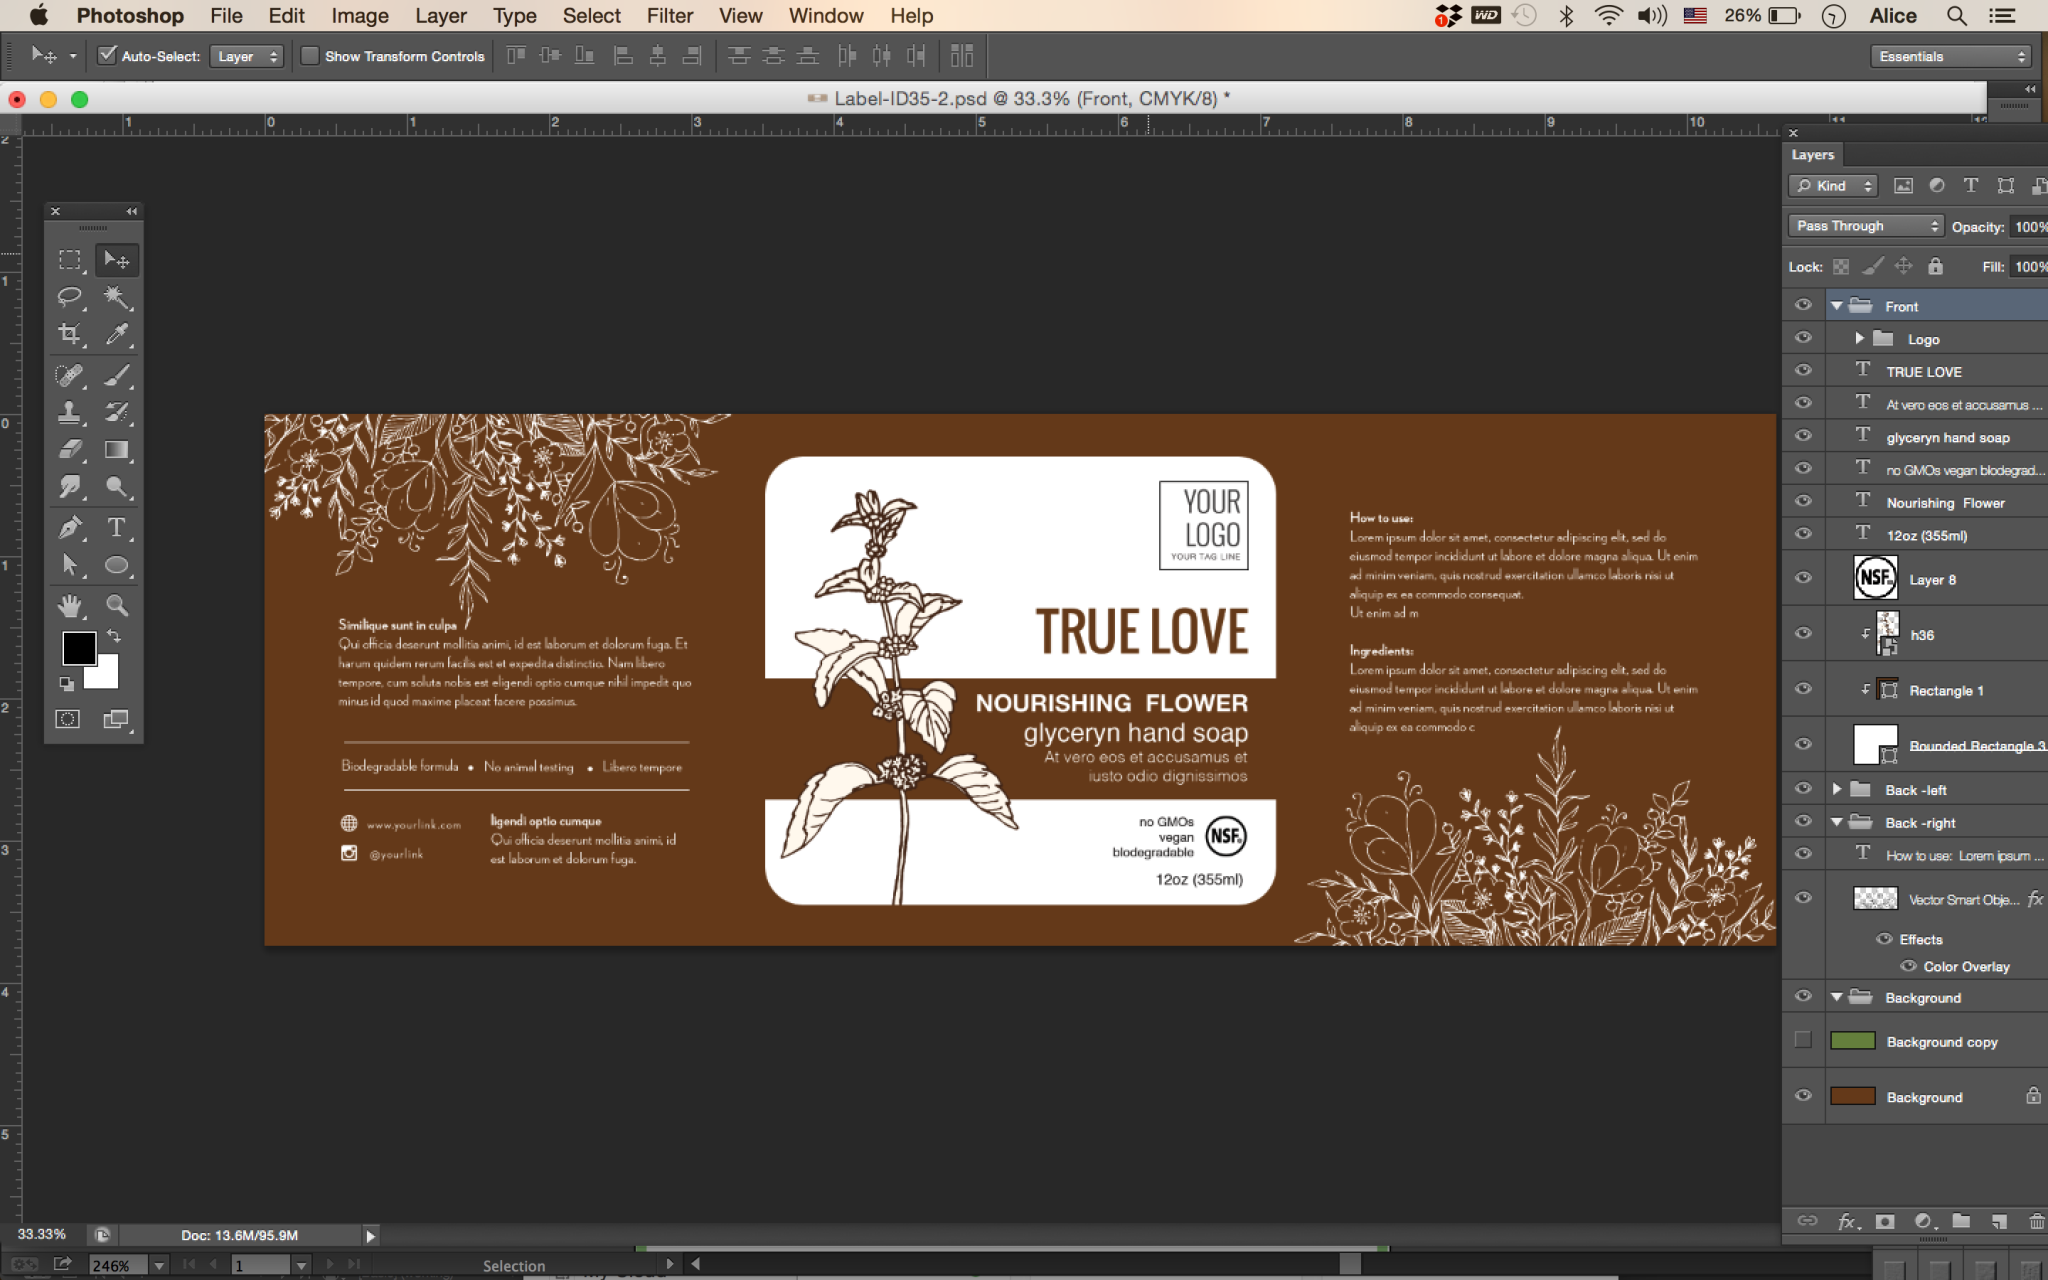
Task: Select the Crop tool
Action: click(x=69, y=334)
